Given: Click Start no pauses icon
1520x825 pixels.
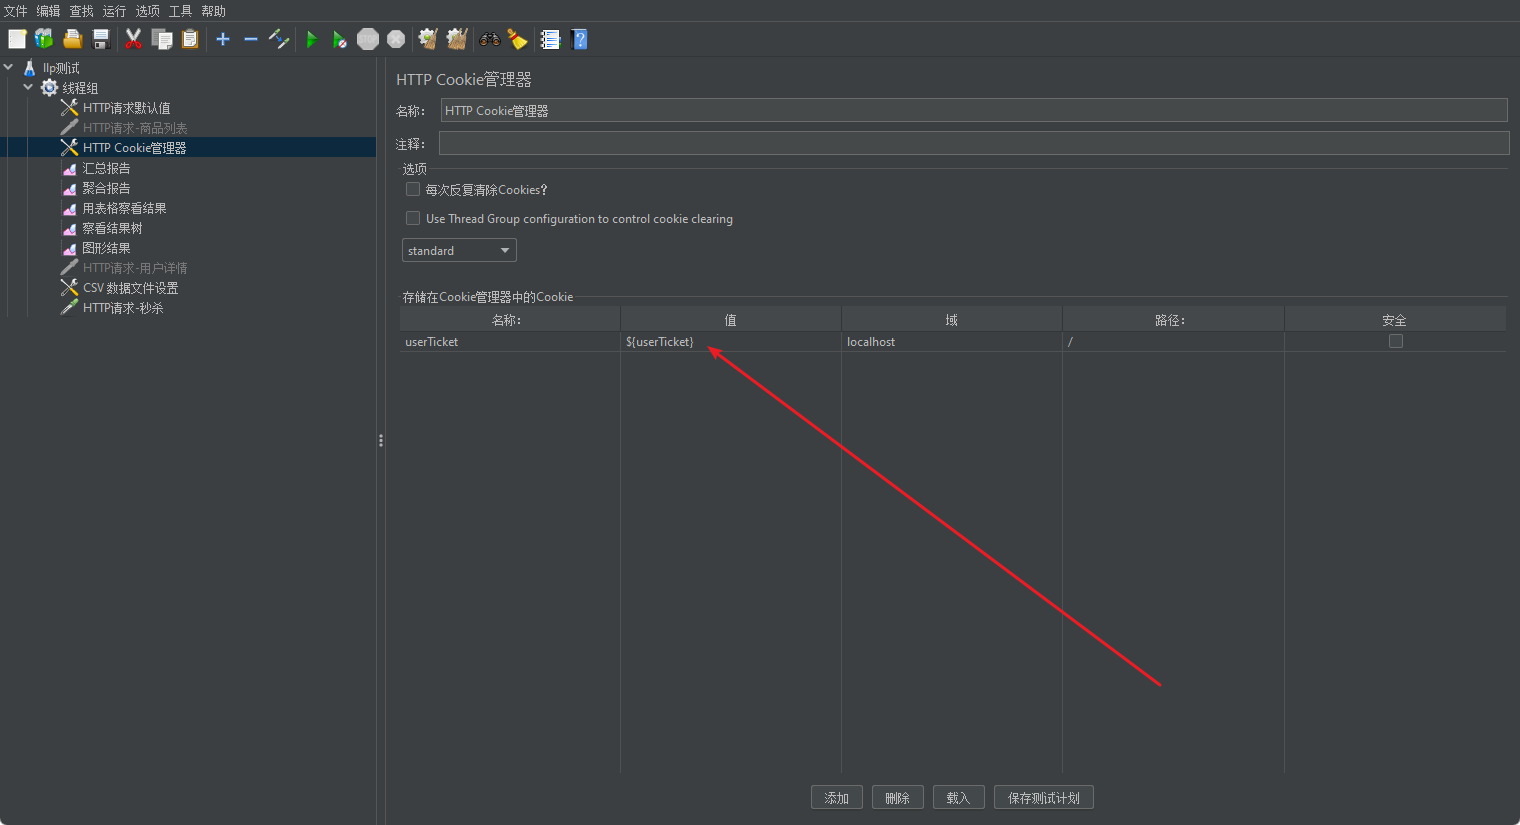Looking at the screenshot, I should point(340,39).
